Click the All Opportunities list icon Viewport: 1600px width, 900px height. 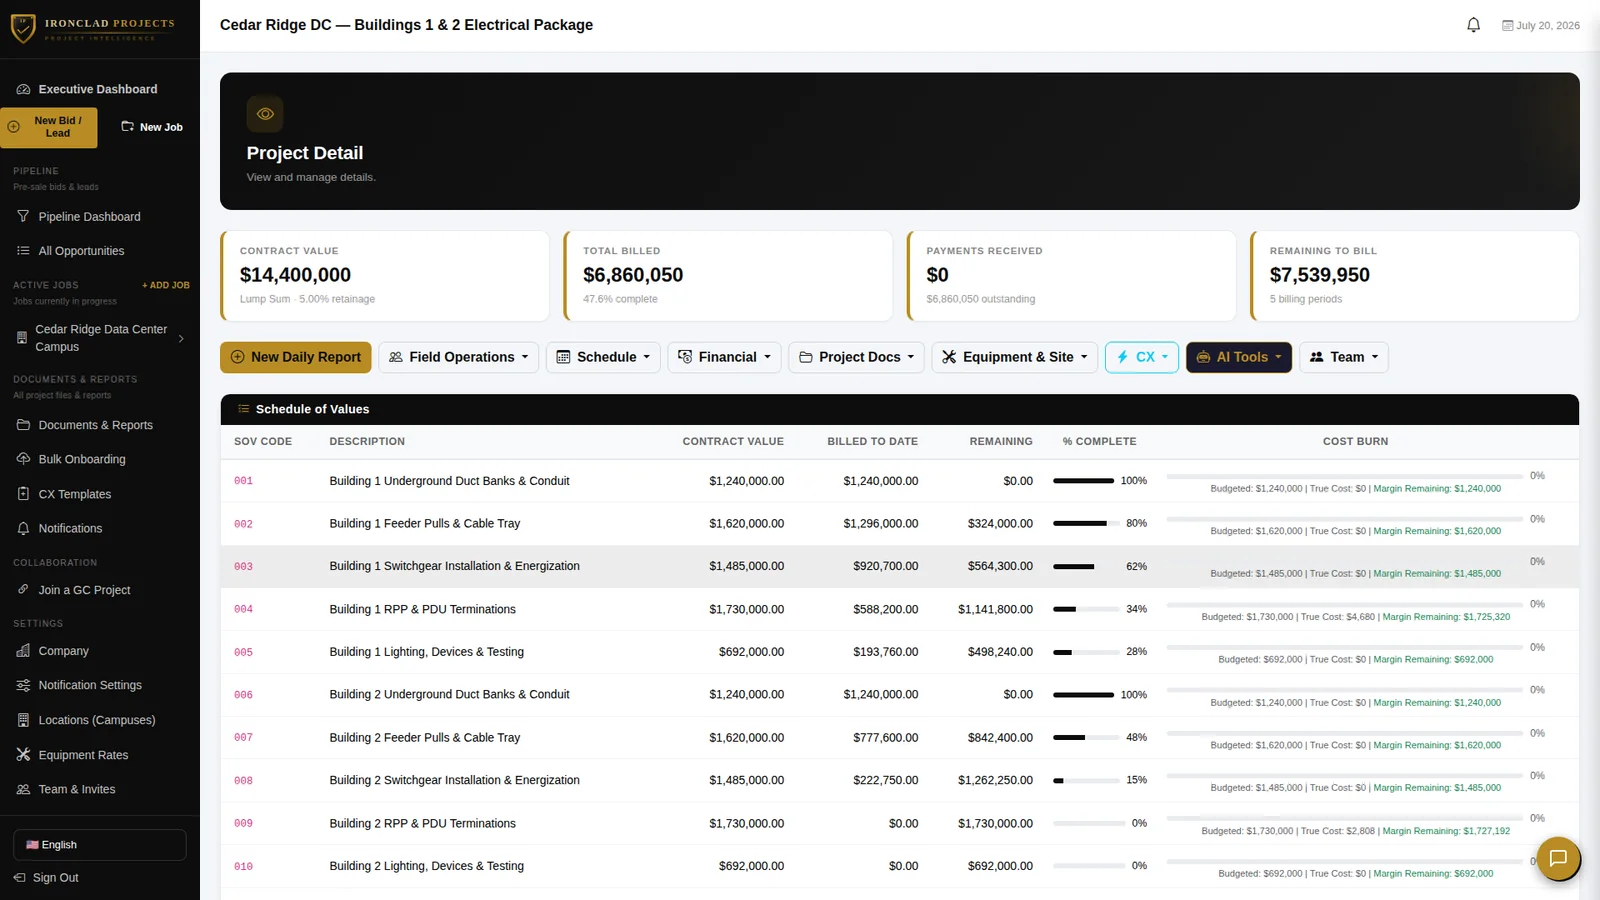(23, 251)
